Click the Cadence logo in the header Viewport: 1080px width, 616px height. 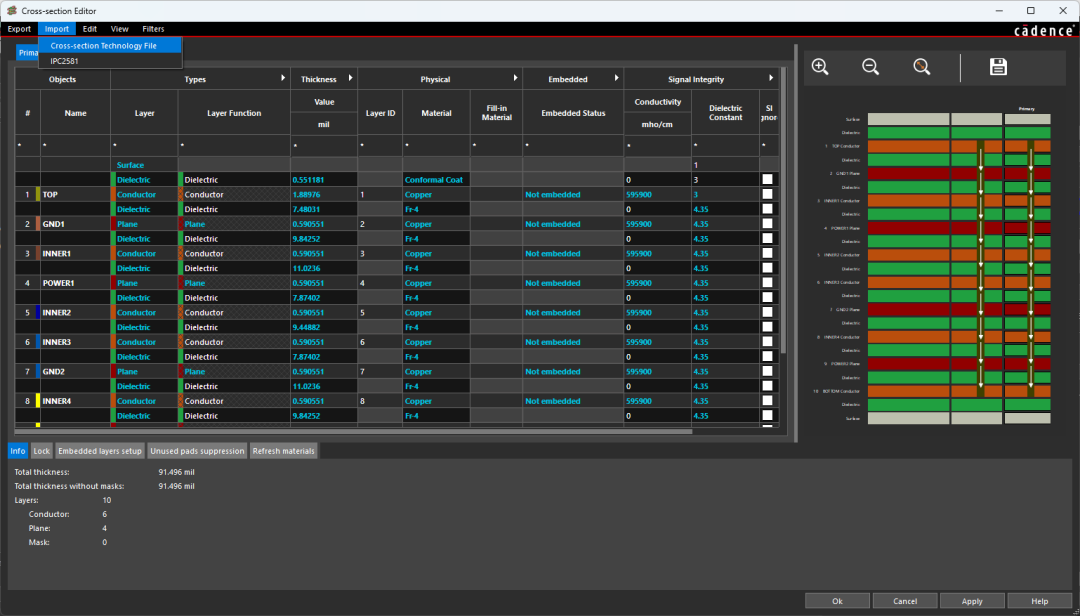pyautogui.click(x=1043, y=30)
